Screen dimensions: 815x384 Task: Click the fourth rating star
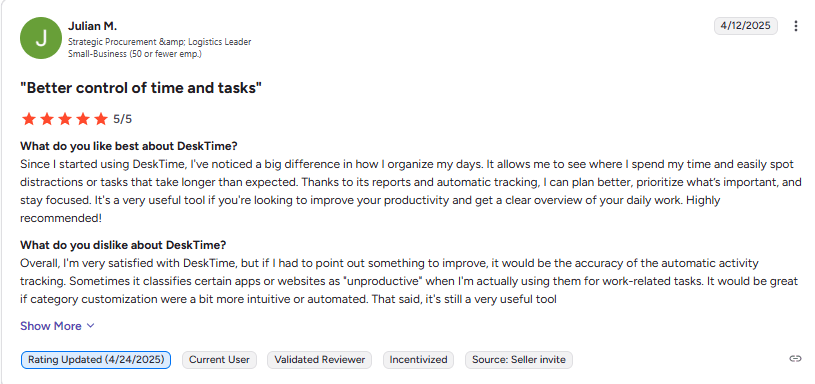coord(83,119)
